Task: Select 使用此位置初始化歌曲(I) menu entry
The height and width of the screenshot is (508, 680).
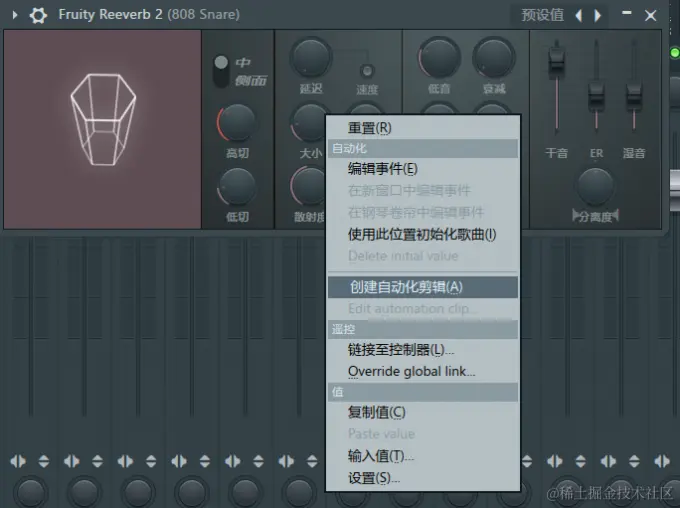Action: (x=423, y=235)
